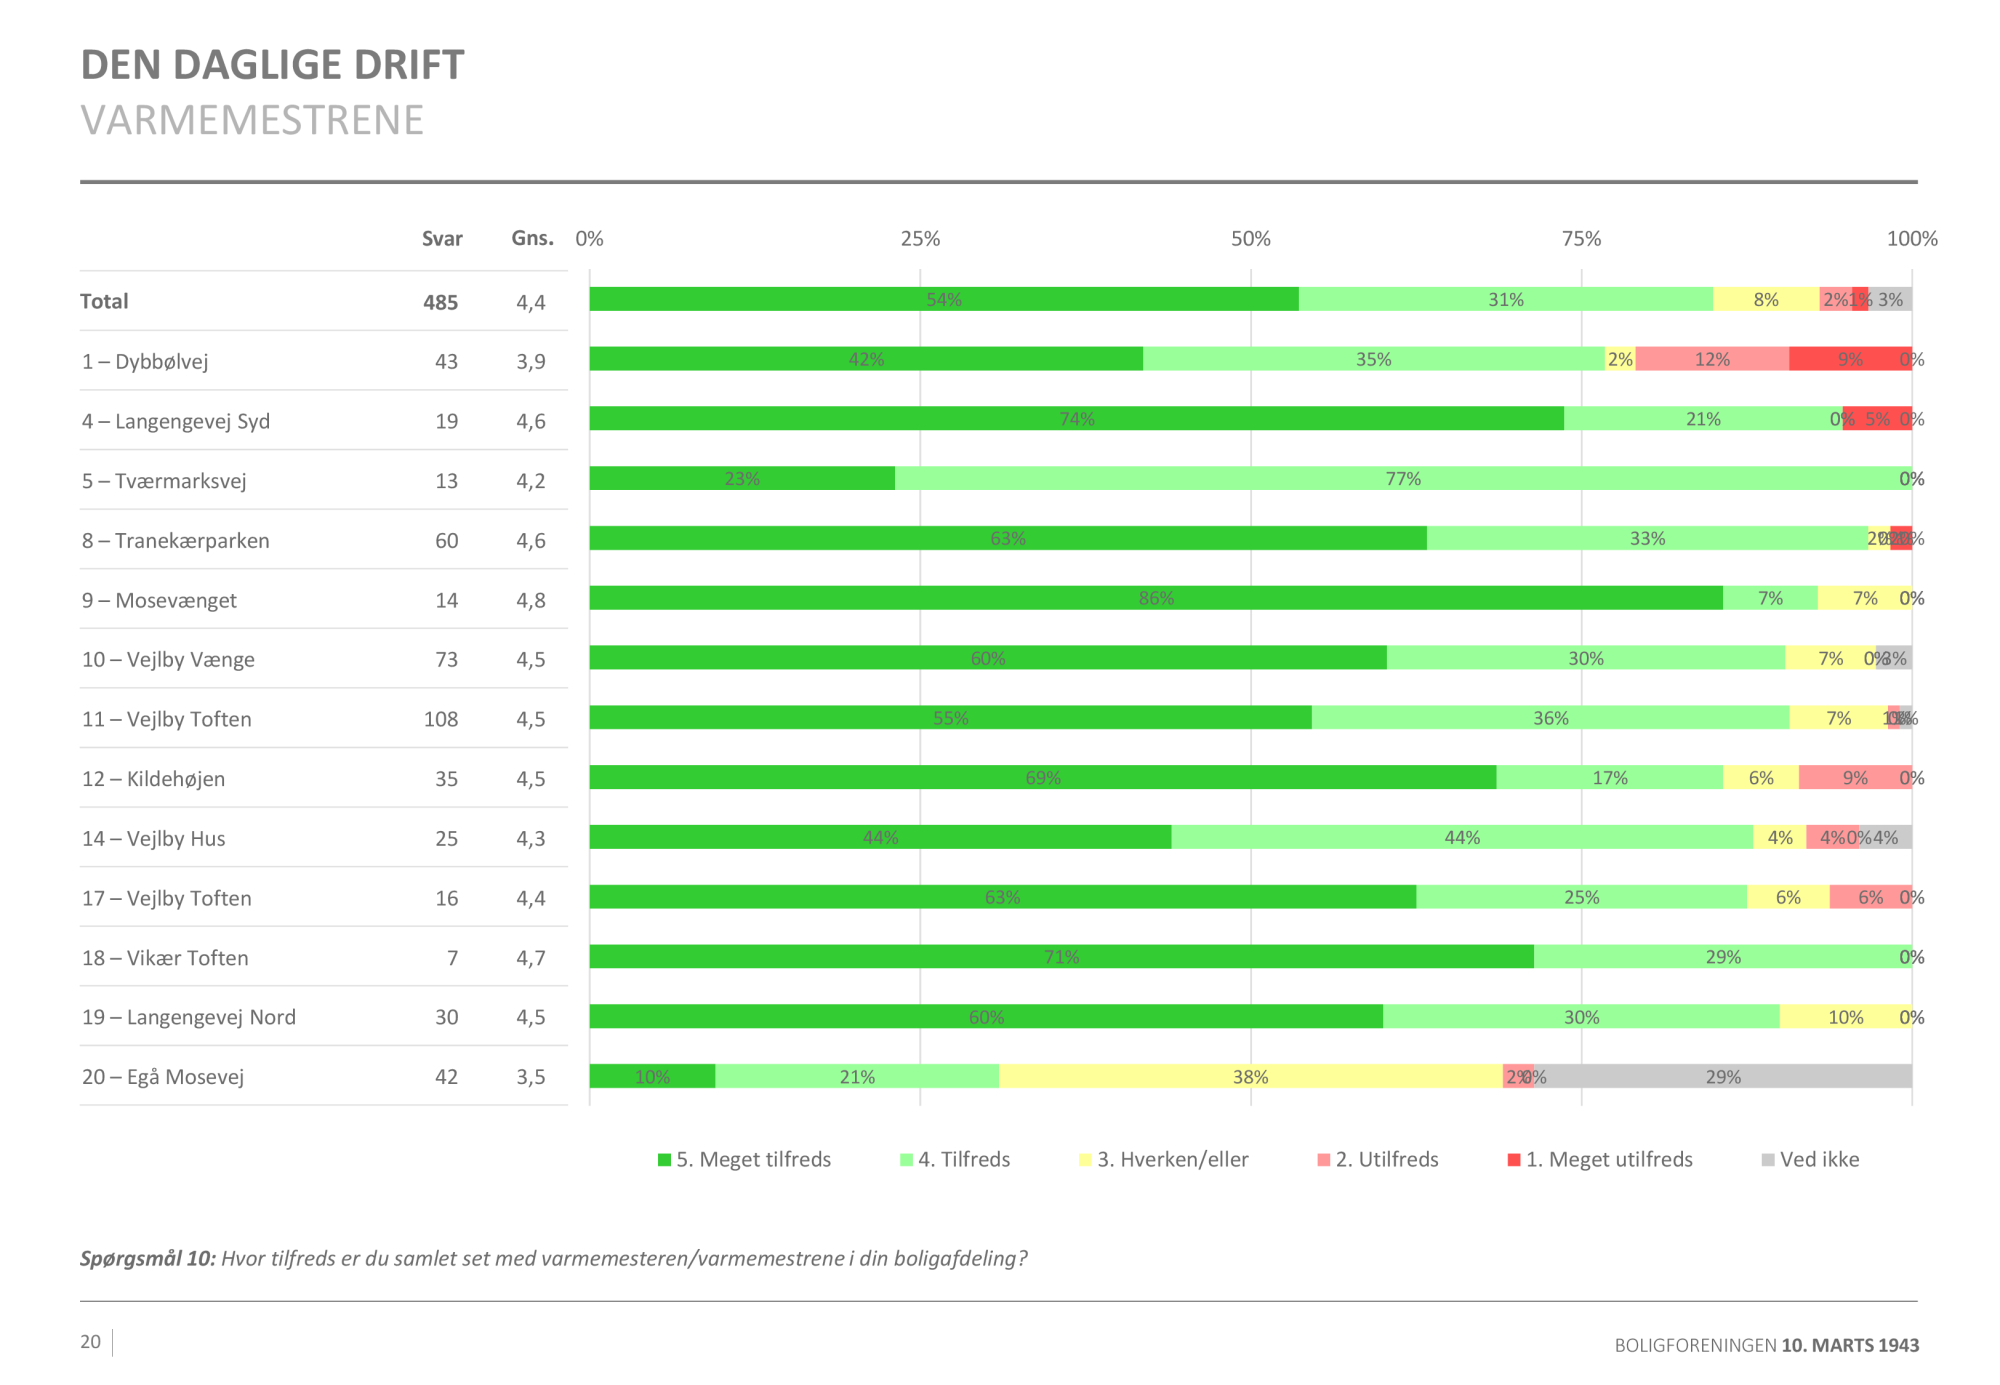Click the red '1. Meget utilfreds' legend swatch
This screenshot has width=2000, height=1385.
[1514, 1160]
